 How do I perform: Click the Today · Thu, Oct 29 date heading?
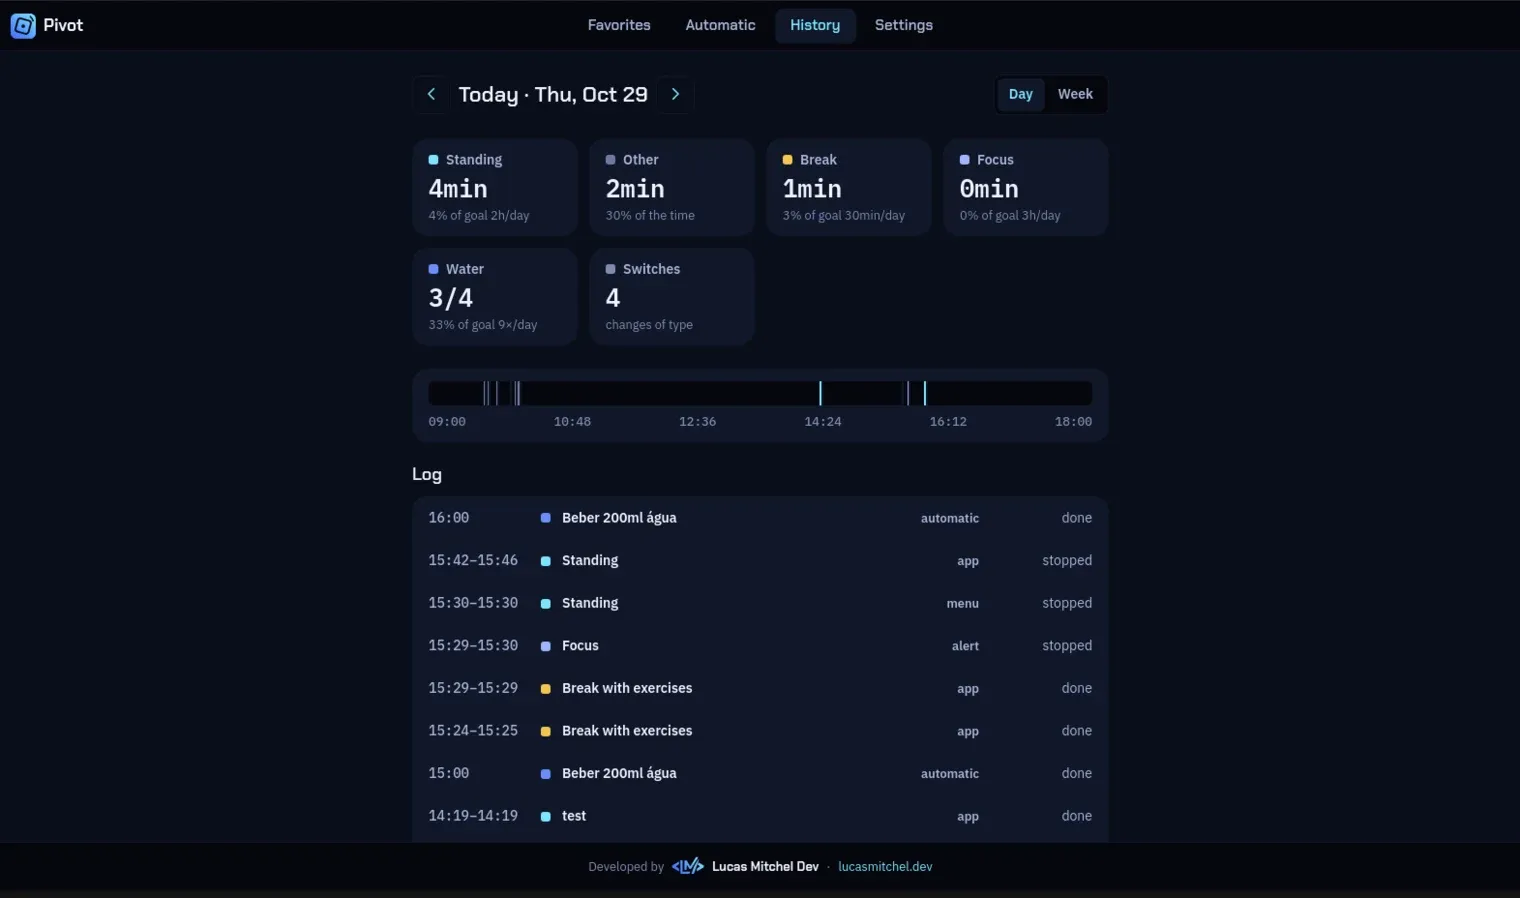click(553, 94)
